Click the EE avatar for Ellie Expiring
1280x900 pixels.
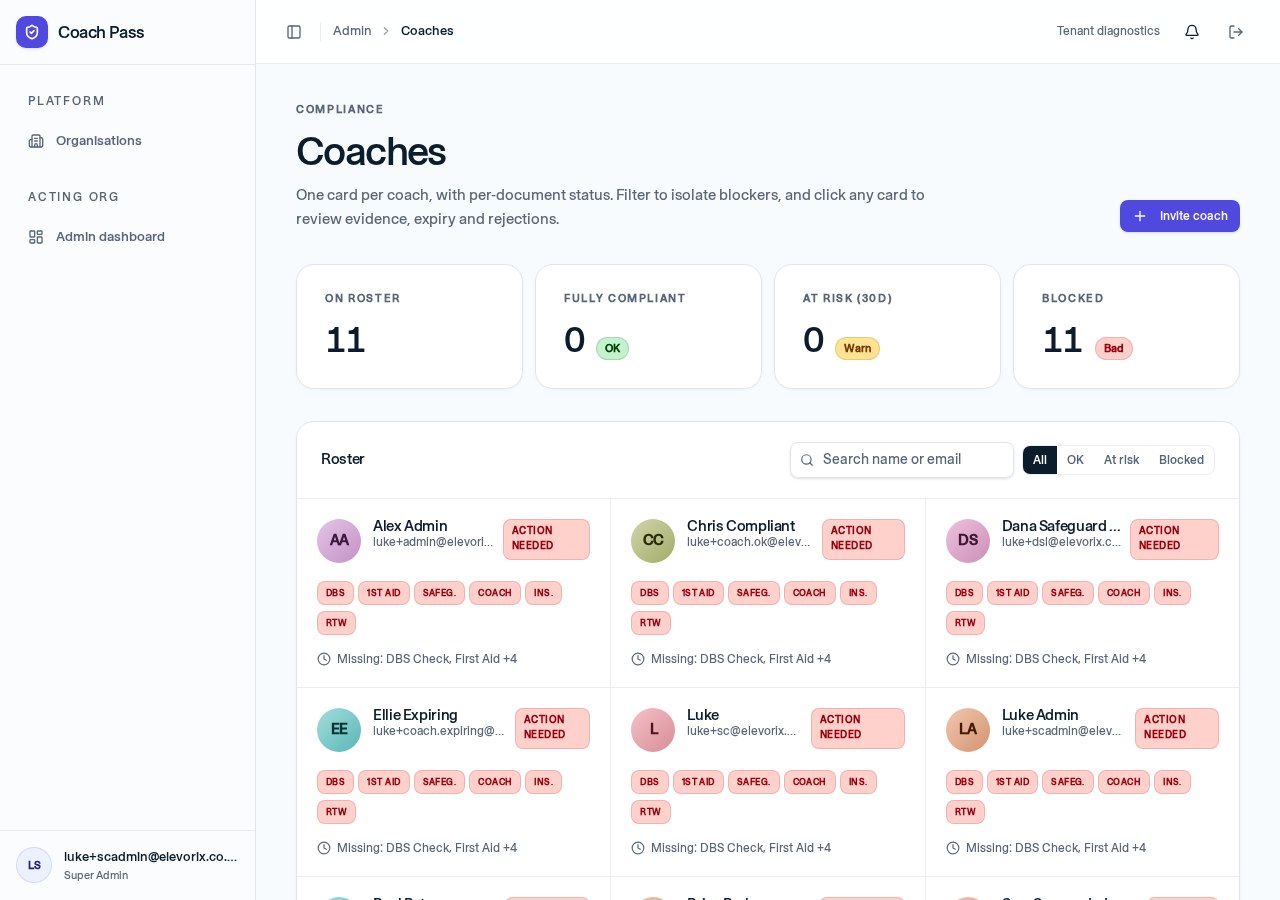339,730
